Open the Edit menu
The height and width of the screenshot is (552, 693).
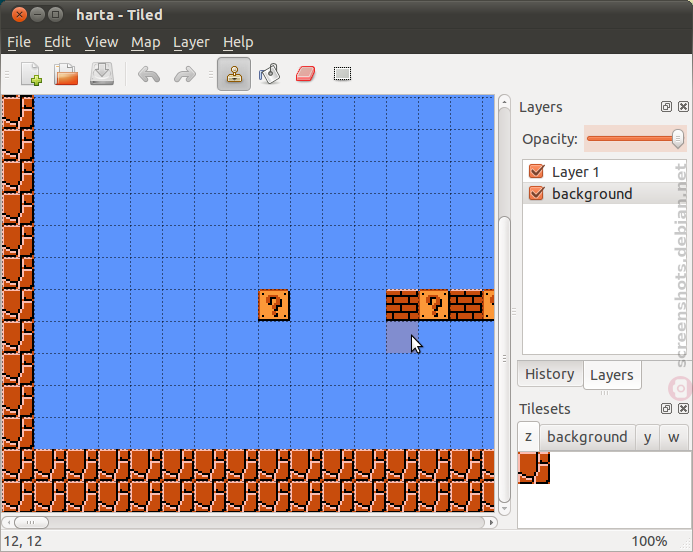(57, 42)
